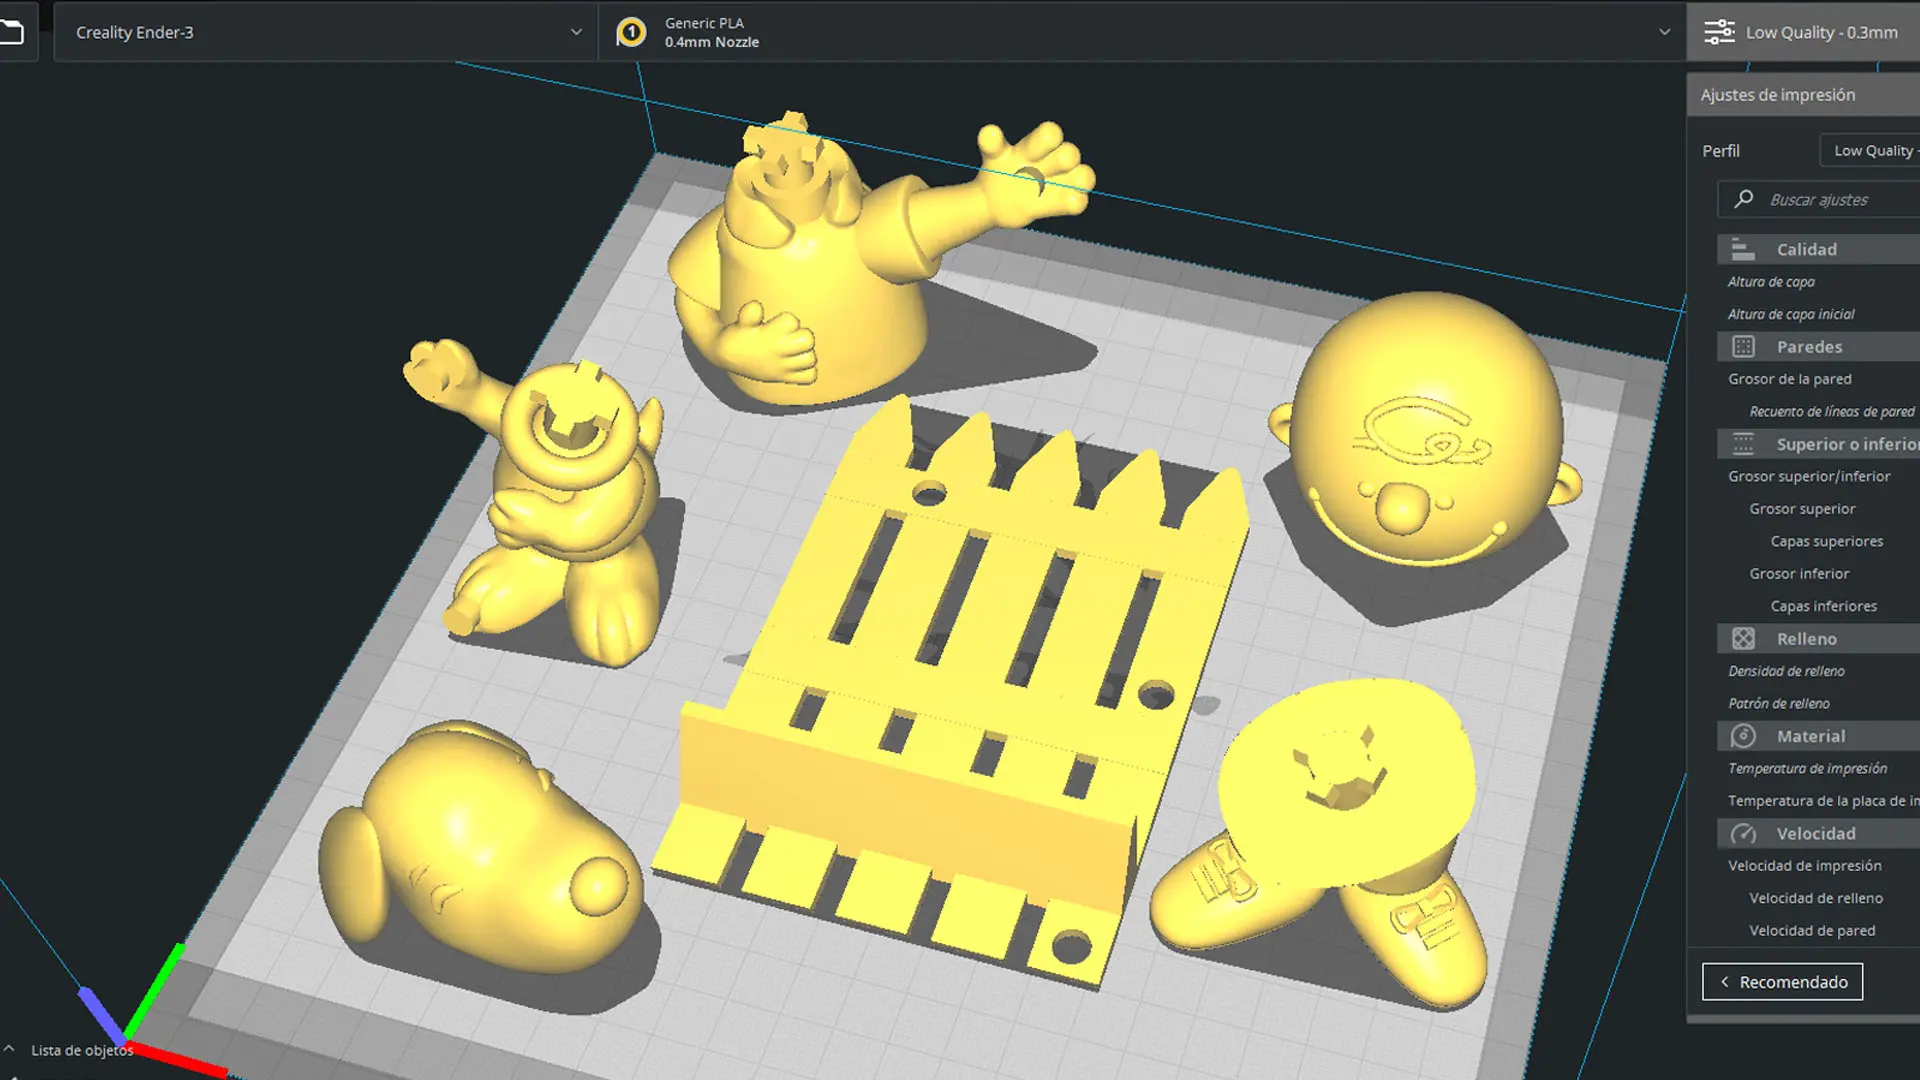This screenshot has width=1920, height=1080.
Task: Click the extruder 1 circle icon
Action: (x=631, y=32)
